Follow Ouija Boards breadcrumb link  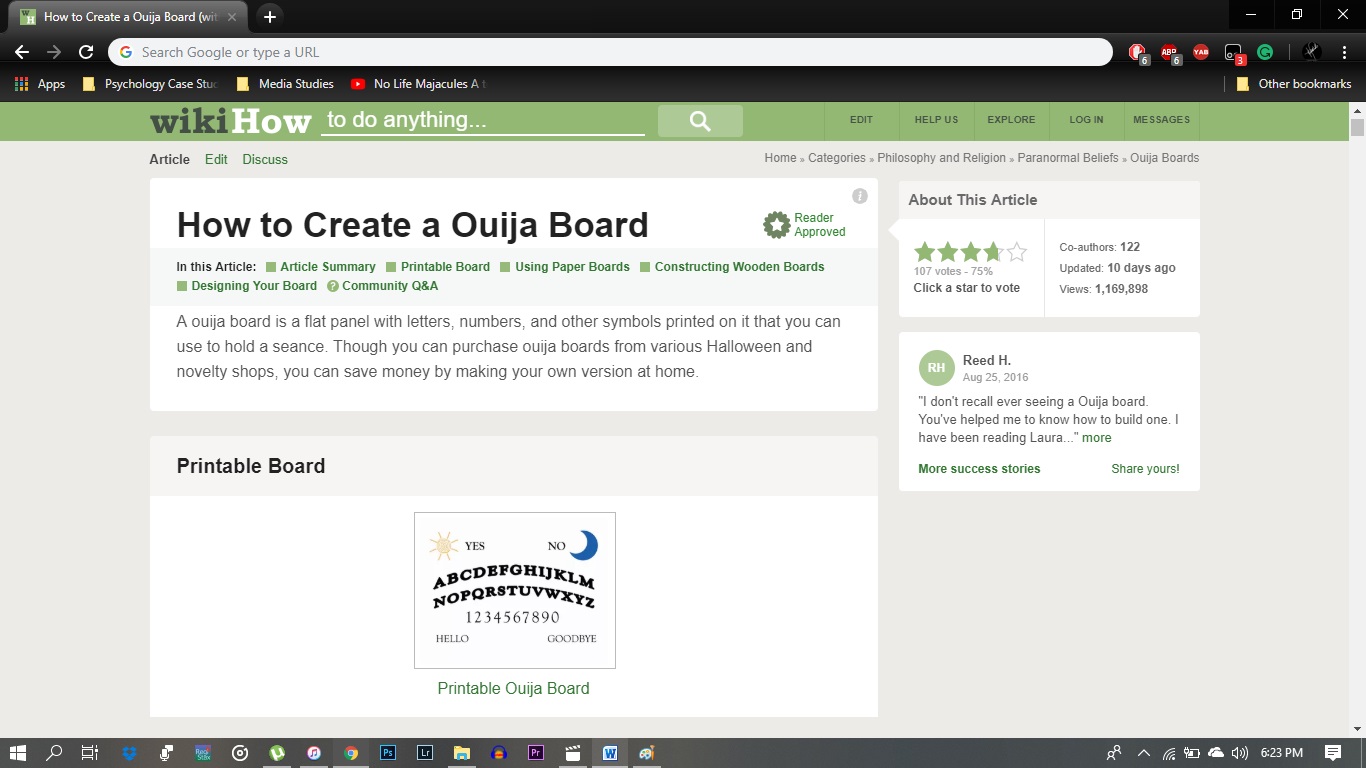[1164, 158]
